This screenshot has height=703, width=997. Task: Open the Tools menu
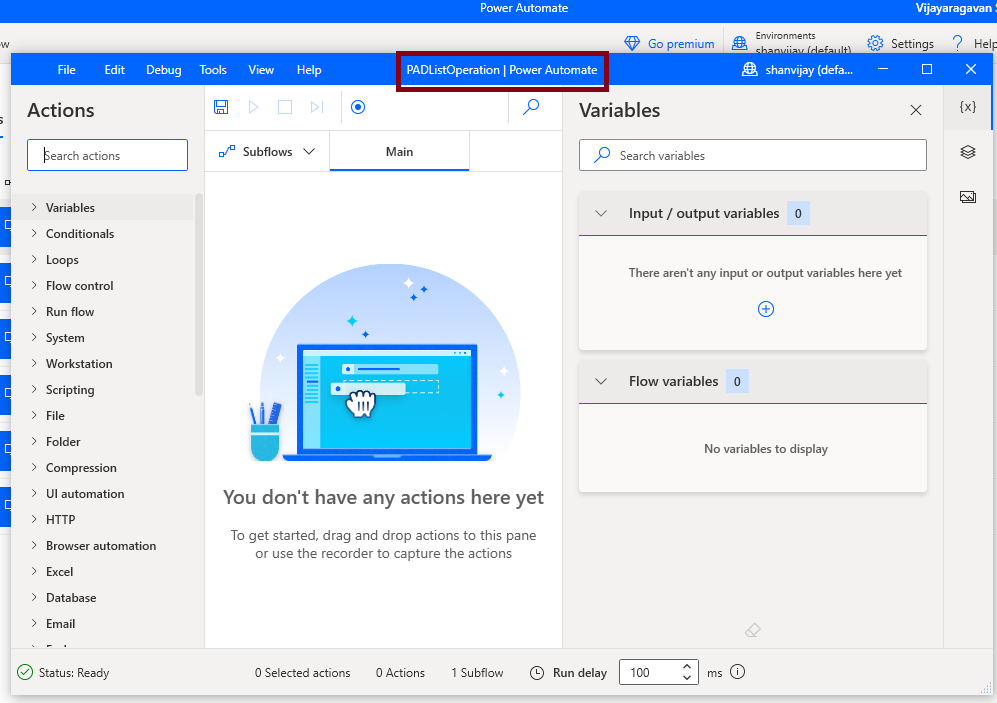click(x=213, y=70)
